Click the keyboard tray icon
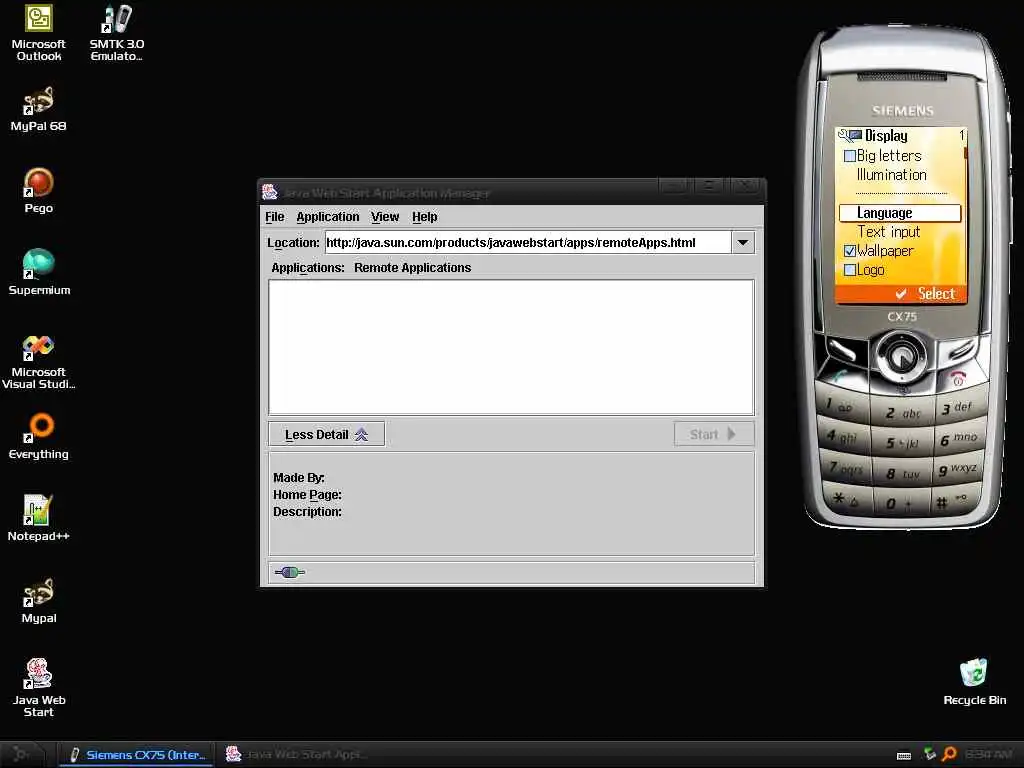Screen dimensions: 1024x768 coord(904,756)
